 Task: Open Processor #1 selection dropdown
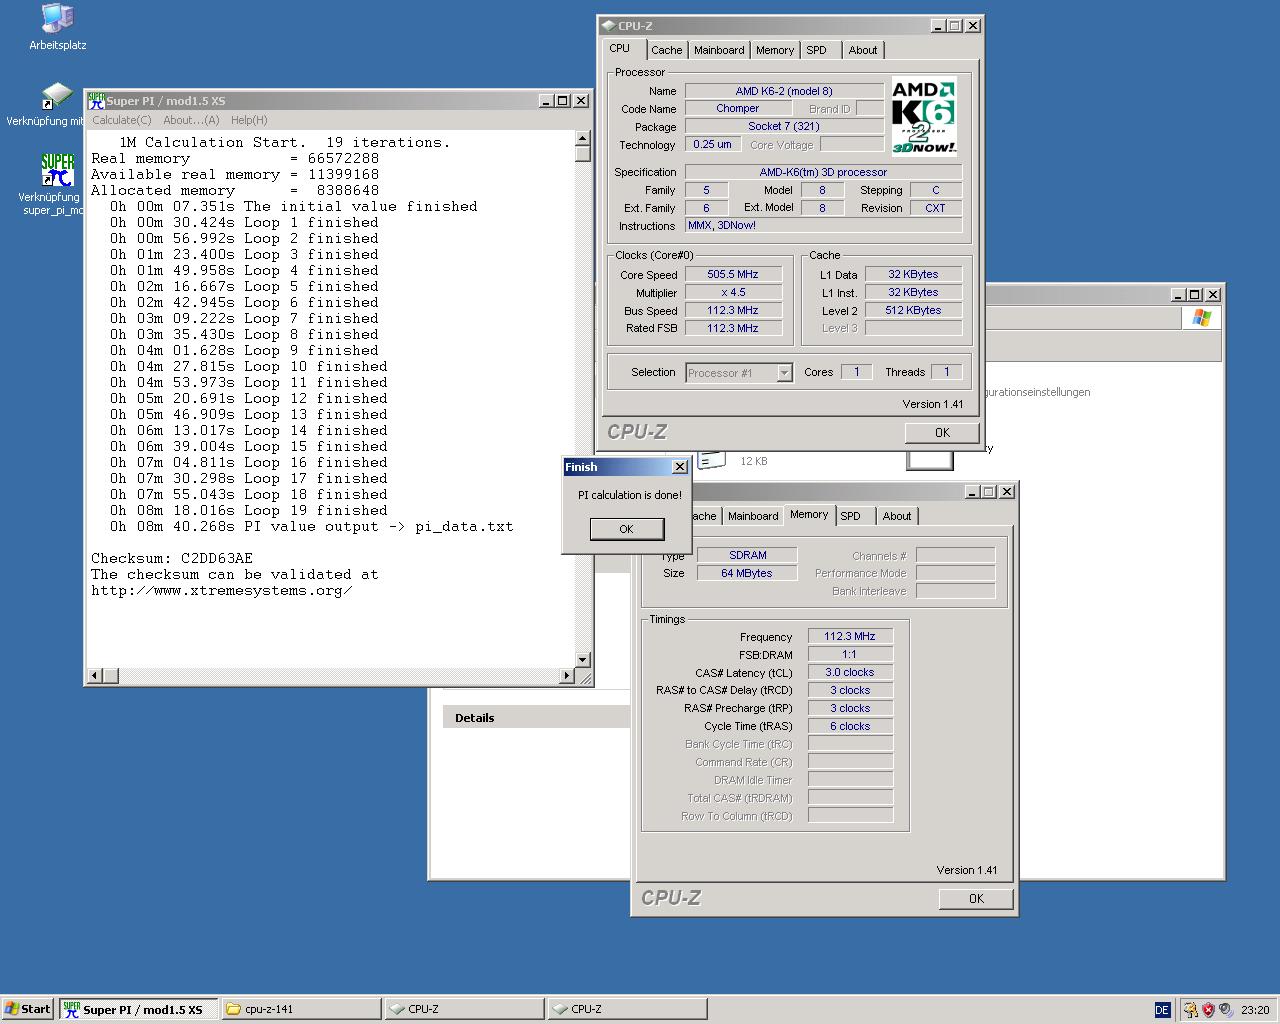(x=784, y=373)
